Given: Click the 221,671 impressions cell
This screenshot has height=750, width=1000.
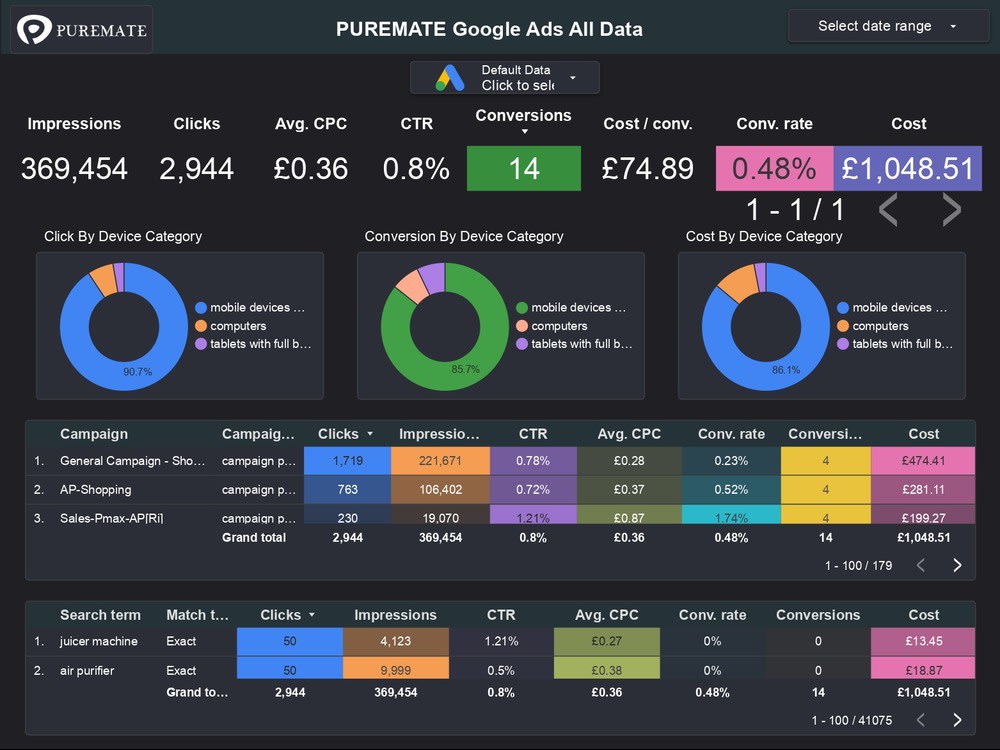Looking at the screenshot, I should (x=440, y=460).
